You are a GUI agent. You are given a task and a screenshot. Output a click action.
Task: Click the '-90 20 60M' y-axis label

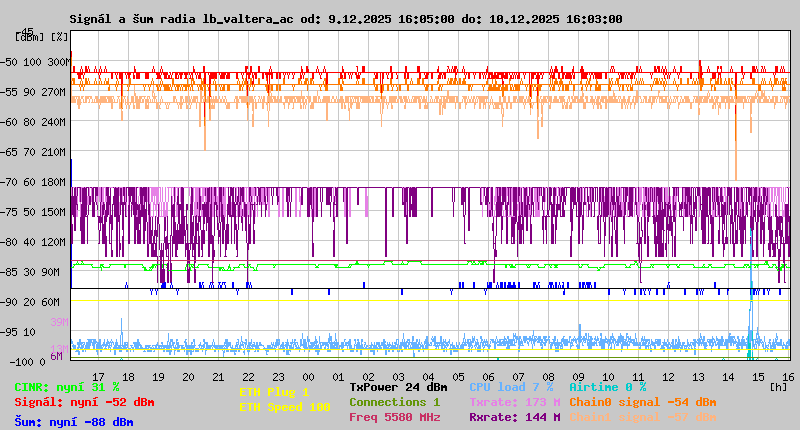click(x=31, y=302)
